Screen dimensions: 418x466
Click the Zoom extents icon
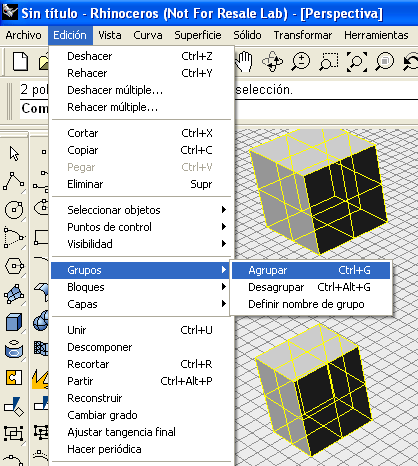click(x=357, y=62)
